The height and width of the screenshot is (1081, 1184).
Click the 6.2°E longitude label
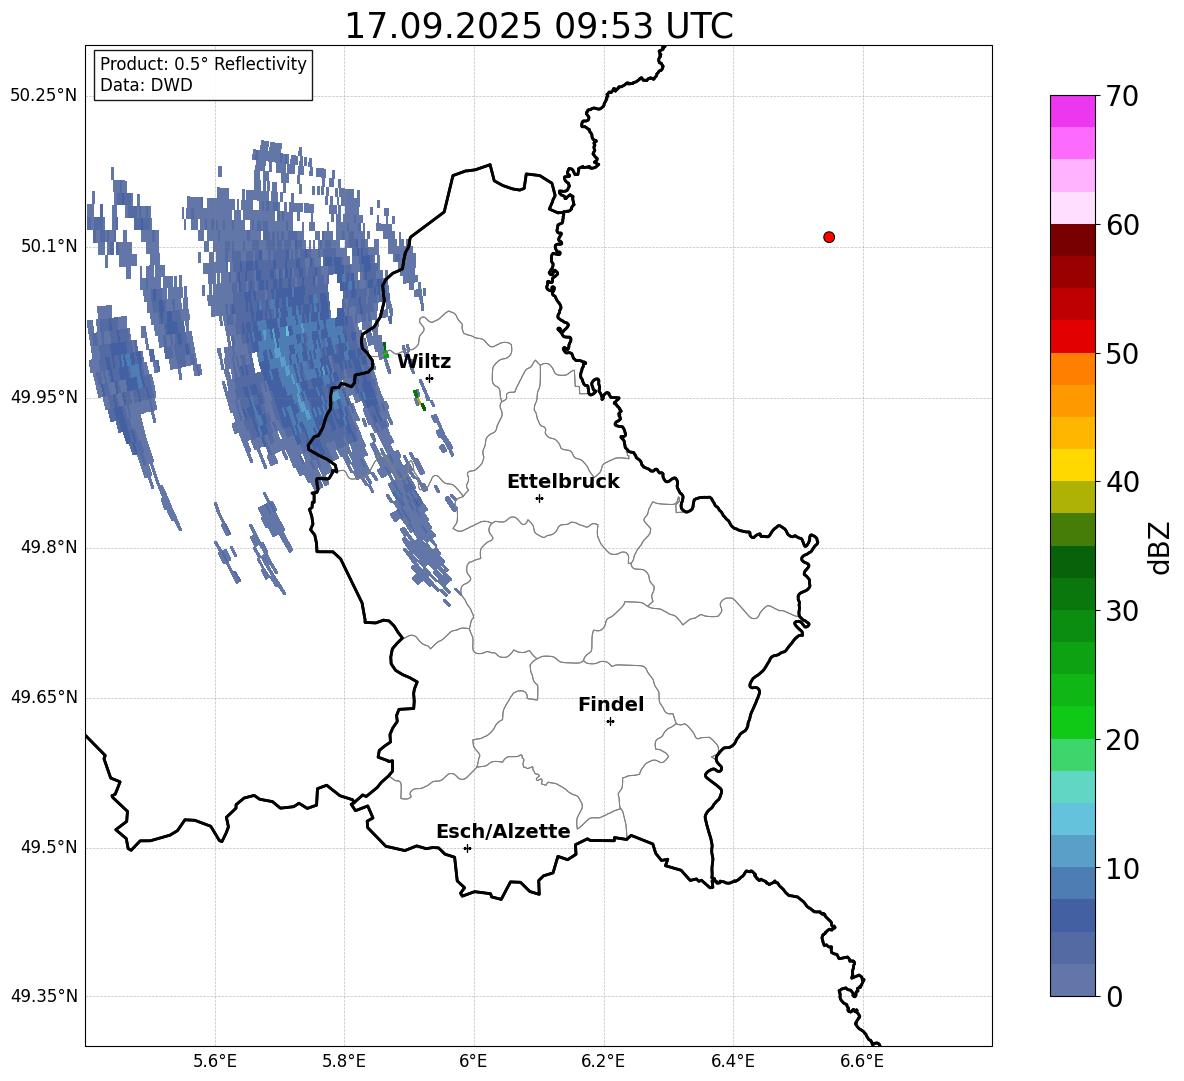(x=603, y=1061)
